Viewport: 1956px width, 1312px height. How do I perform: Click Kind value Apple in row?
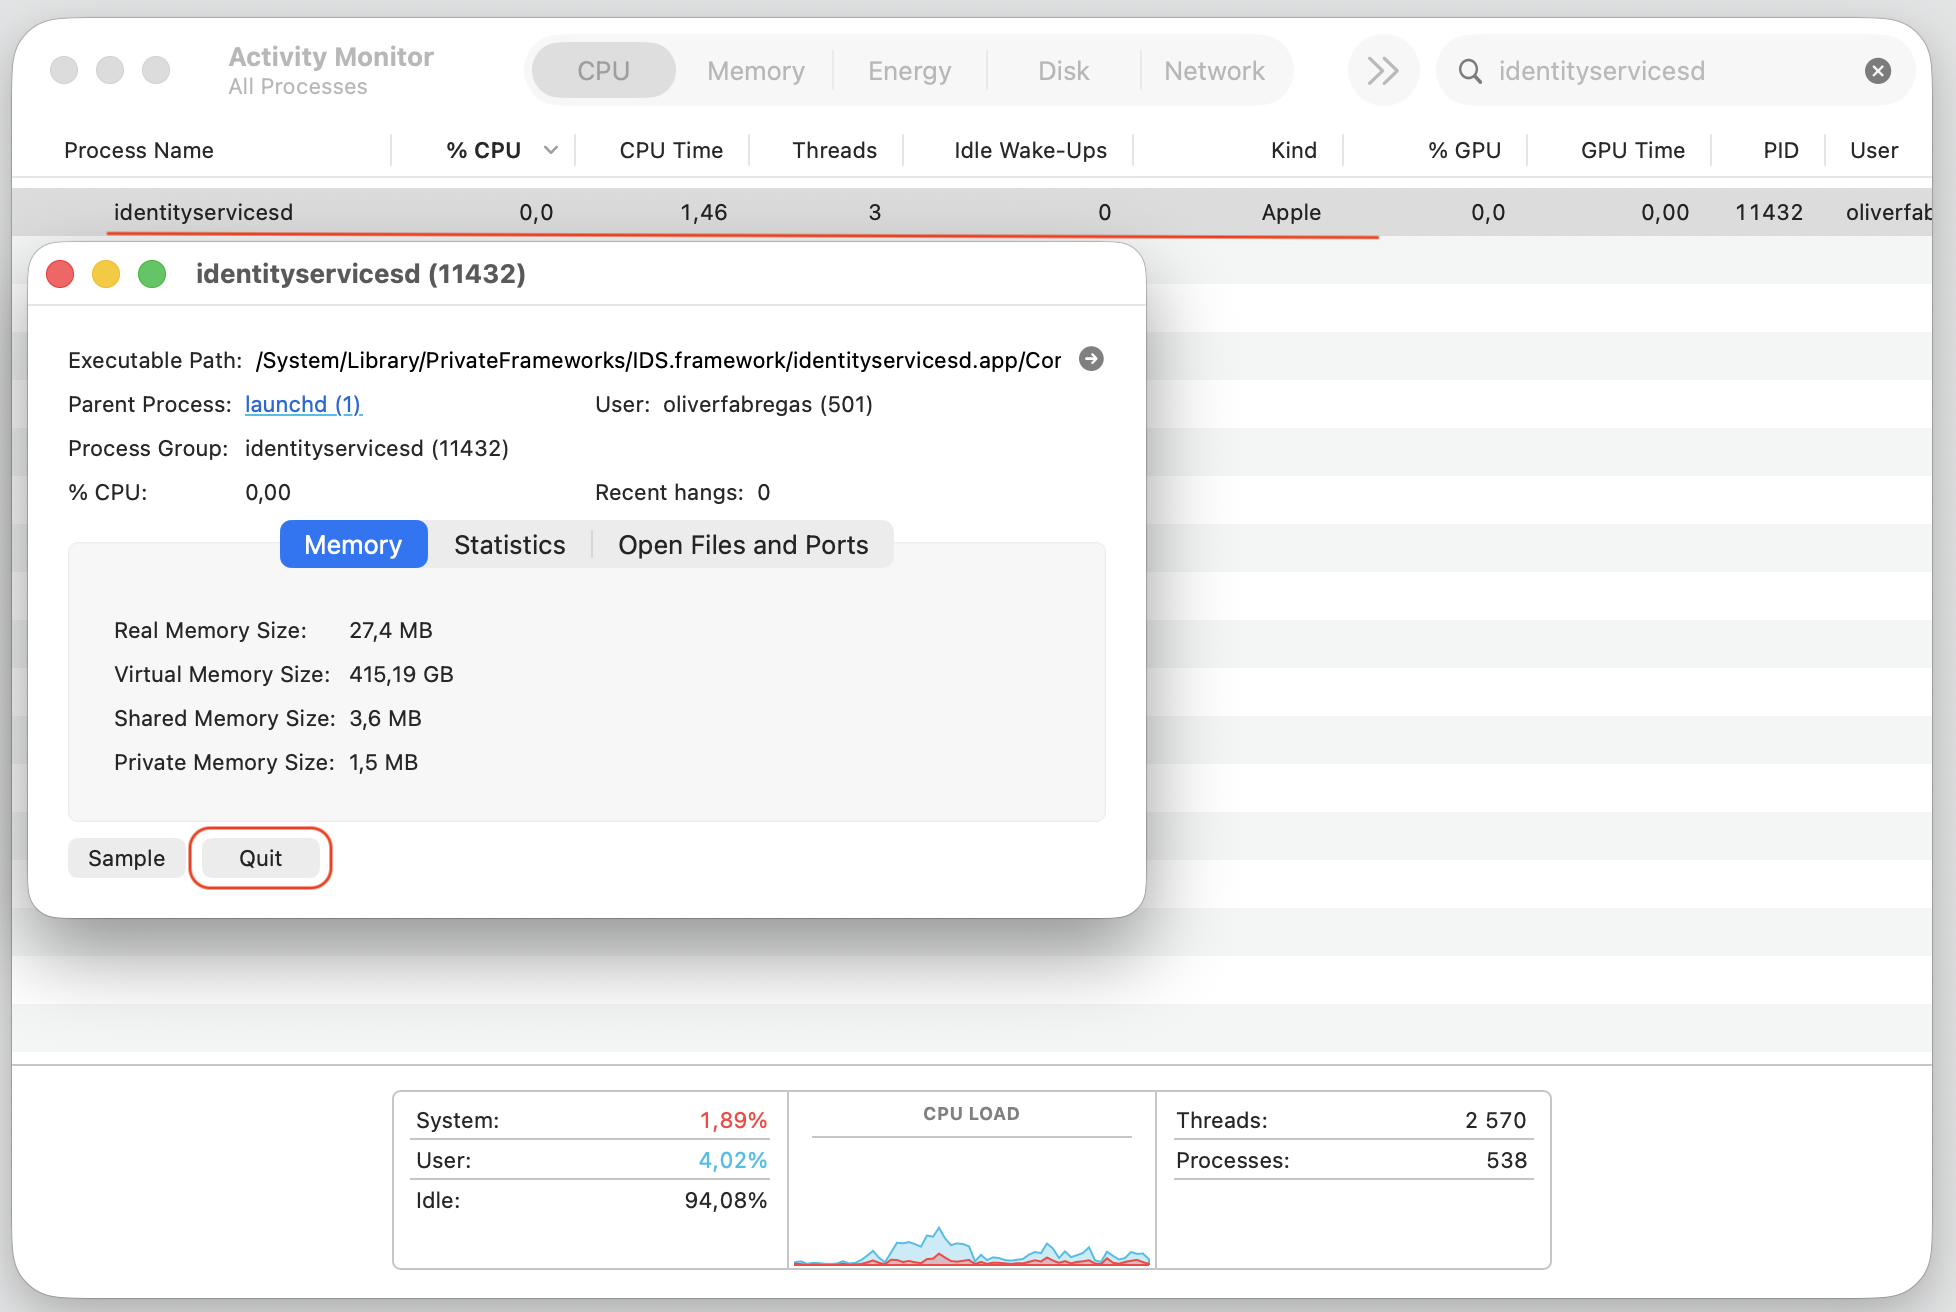pos(1291,212)
